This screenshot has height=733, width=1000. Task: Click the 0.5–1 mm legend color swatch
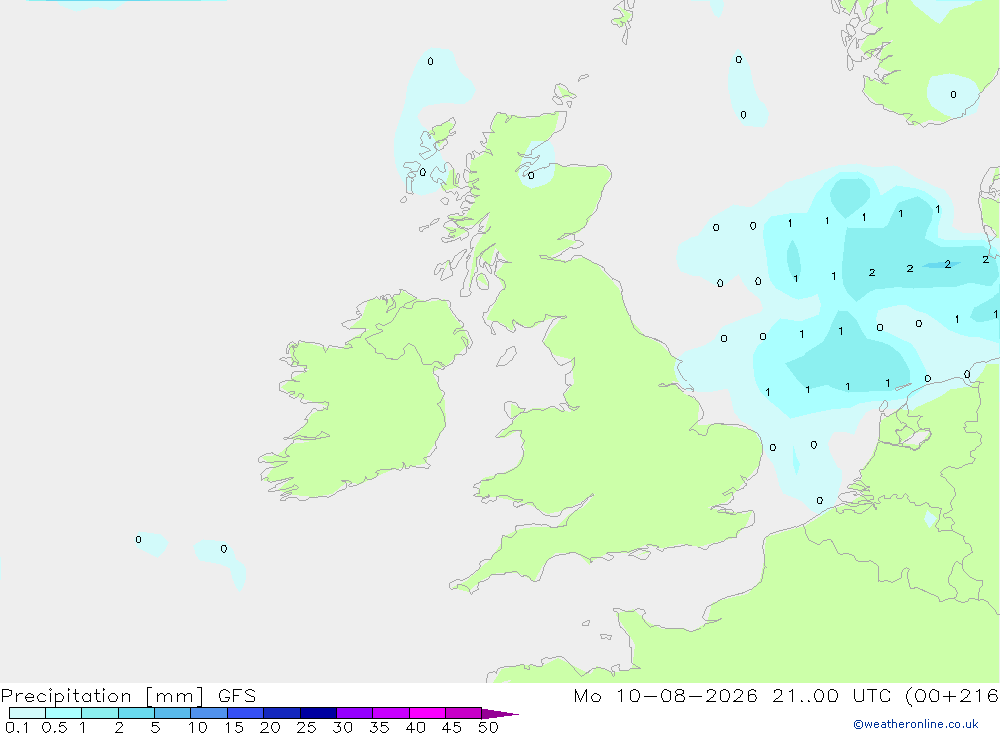pyautogui.click(x=64, y=713)
